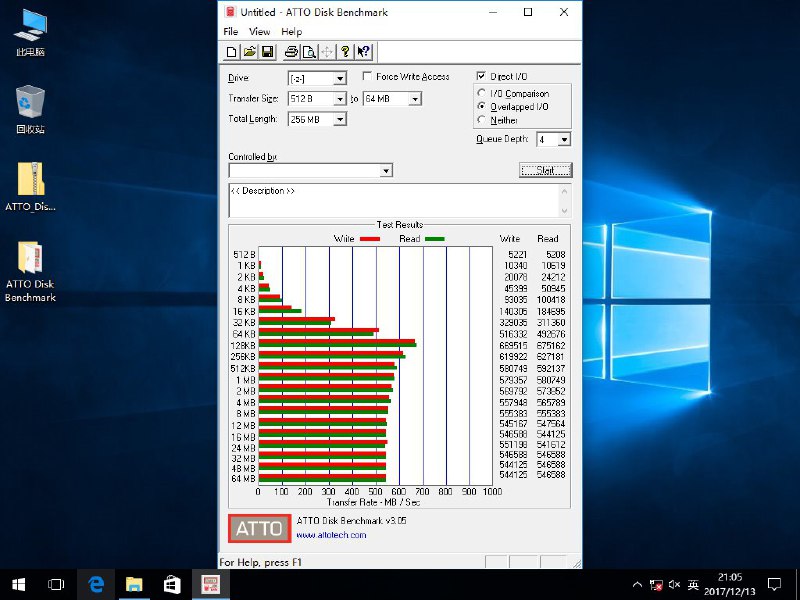Viewport: 800px width, 600px height.
Task: Click the network status tray icon
Action: pos(656,584)
